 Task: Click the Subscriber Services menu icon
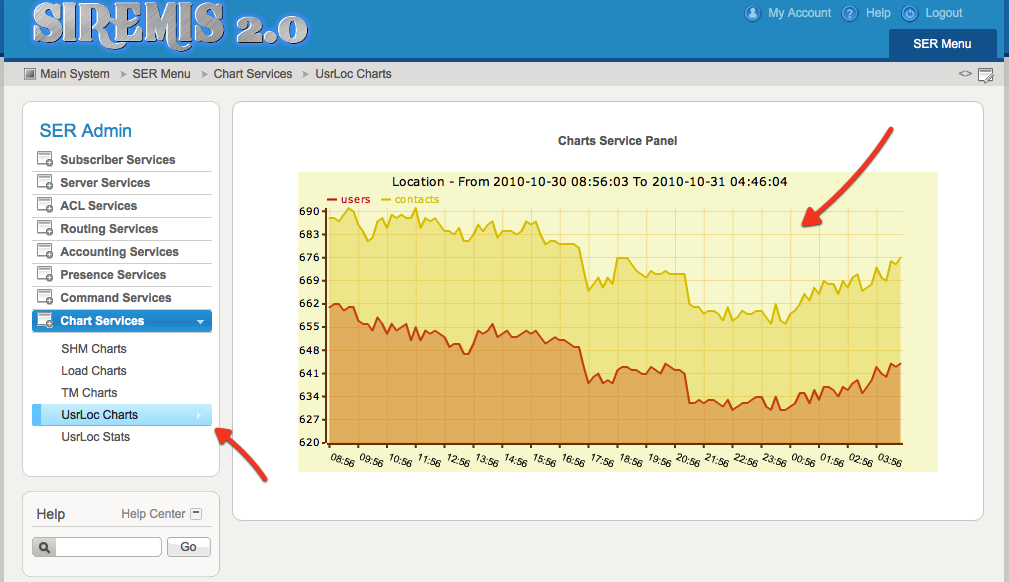[x=45, y=160]
